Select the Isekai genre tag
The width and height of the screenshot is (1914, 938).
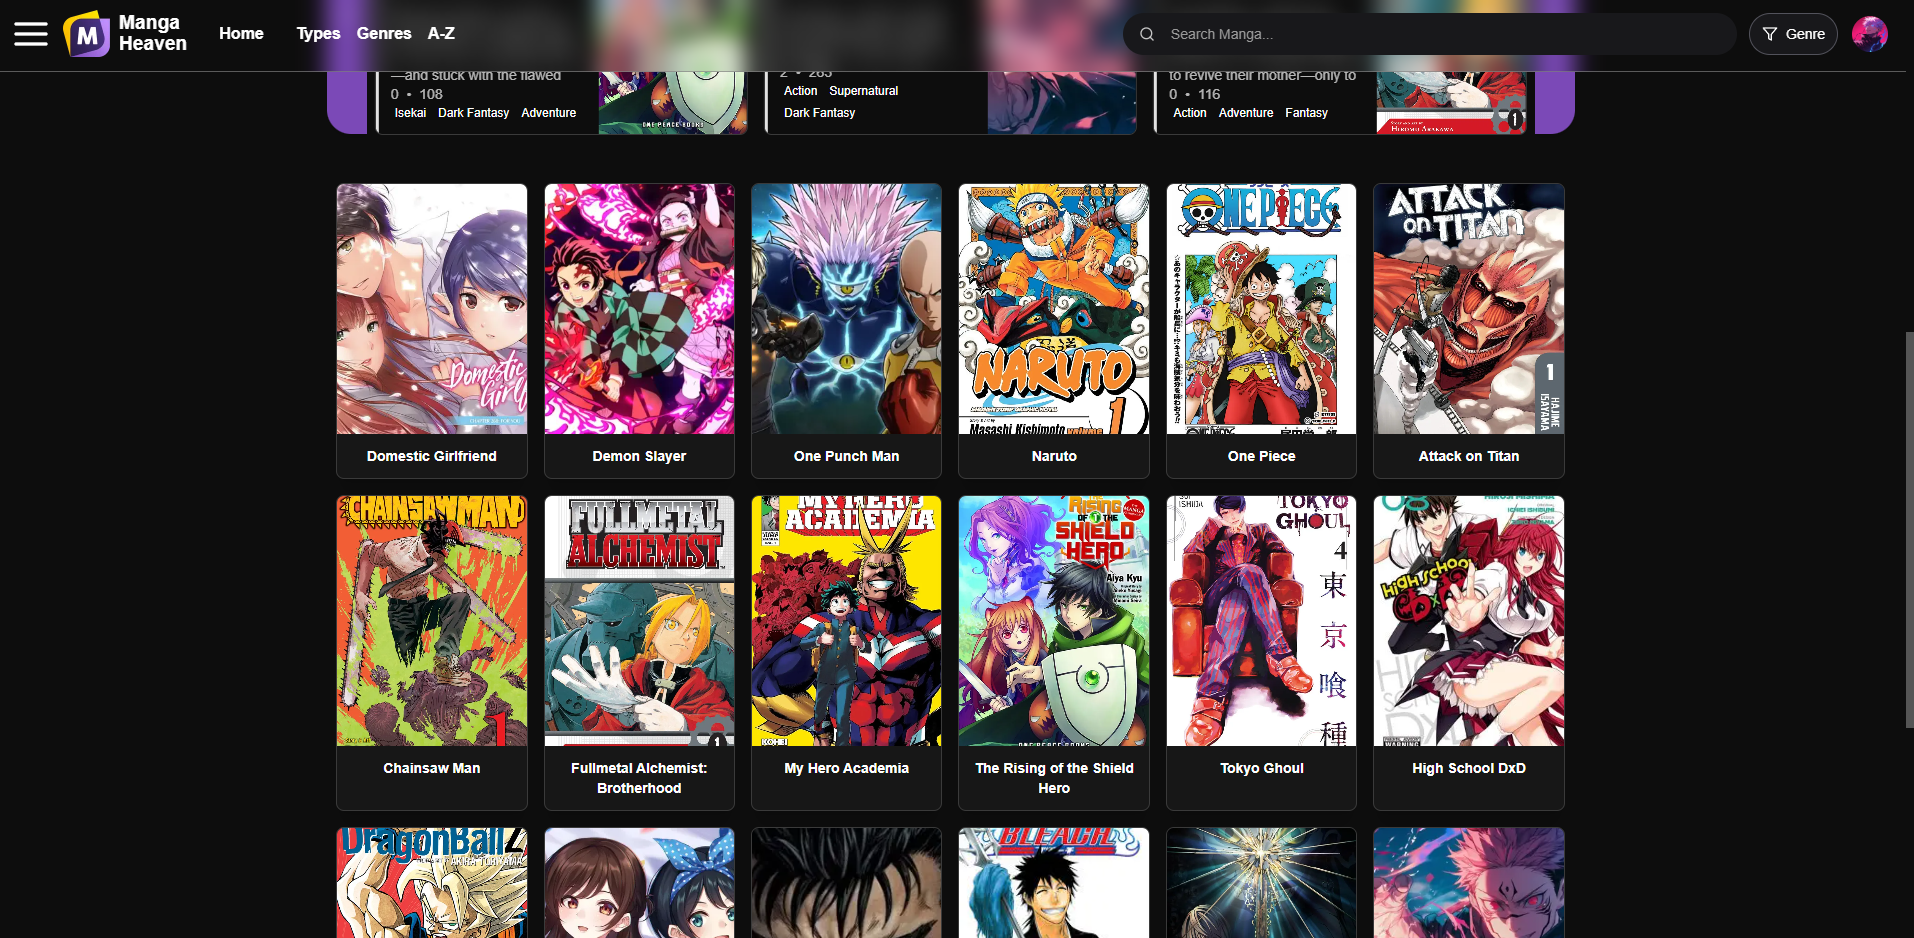coord(410,113)
